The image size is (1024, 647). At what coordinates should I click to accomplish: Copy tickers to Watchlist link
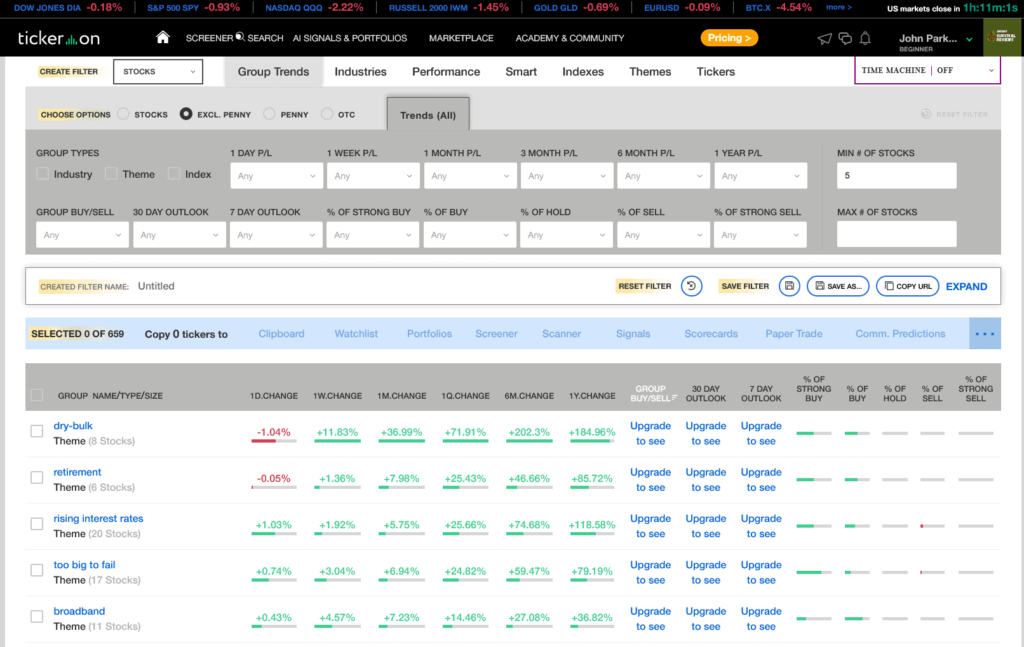(x=356, y=334)
